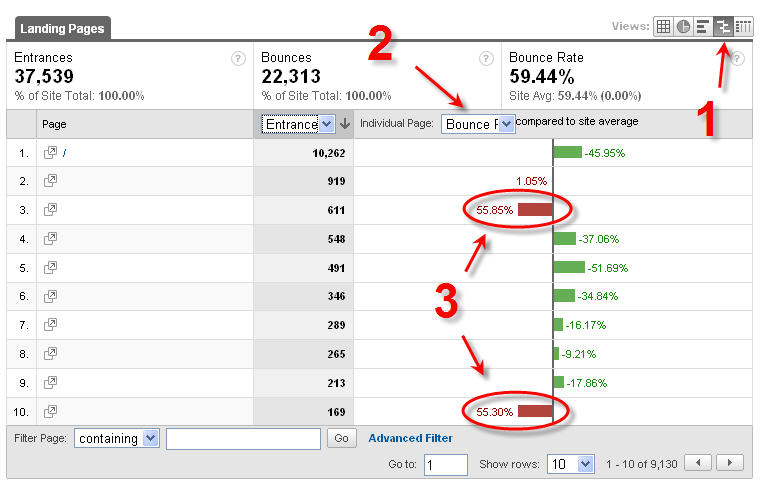This screenshot has width=760, height=487.
Task: Open the Advanced Filter link
Action: (x=410, y=438)
